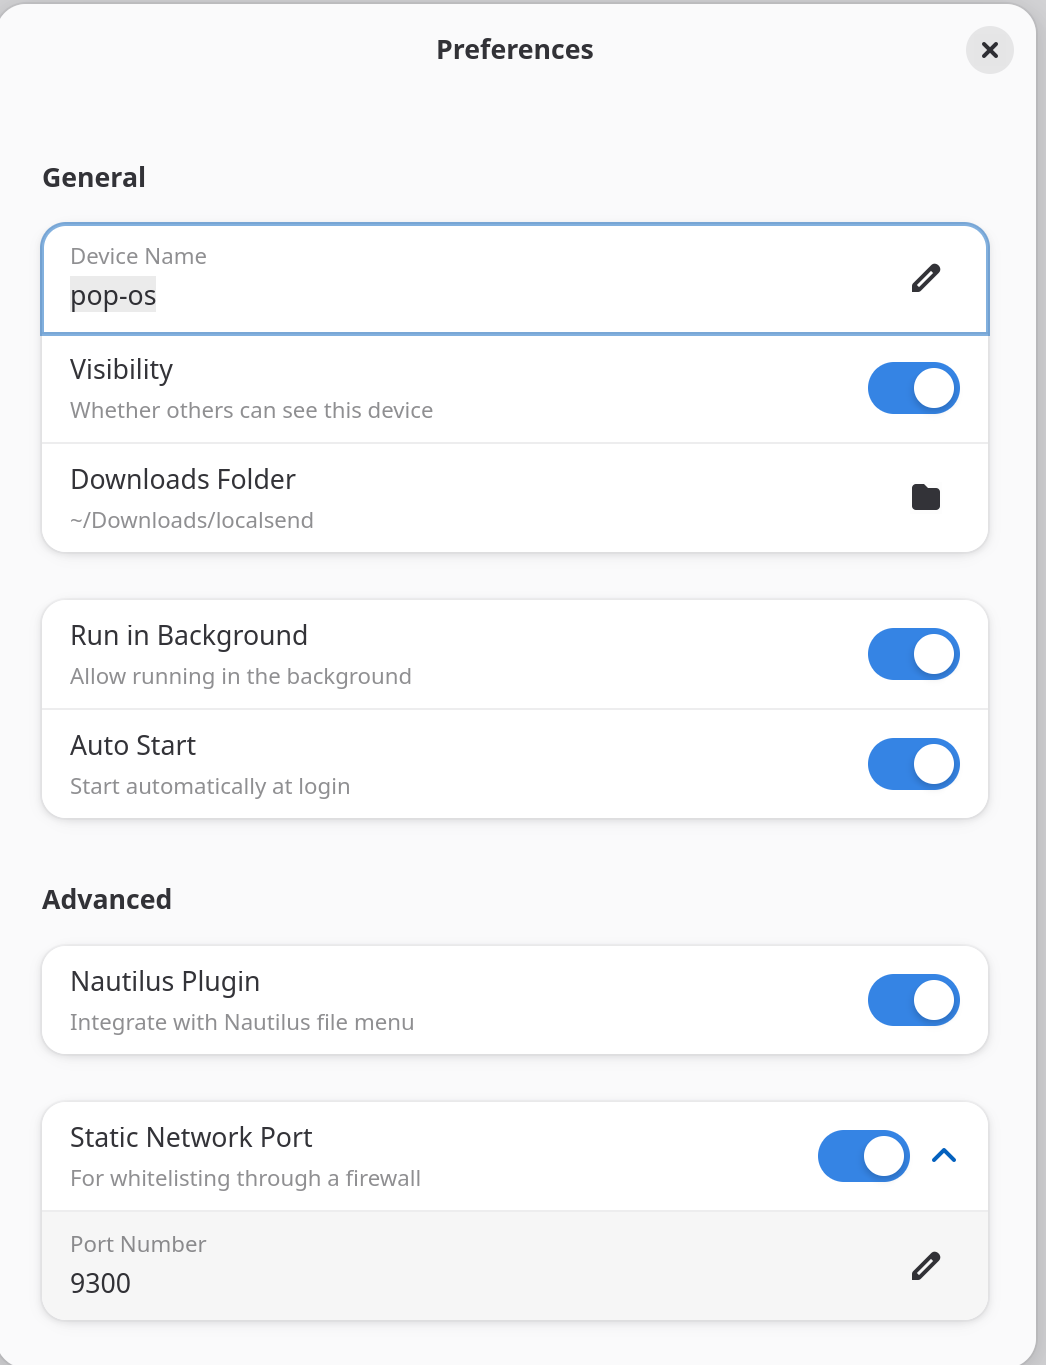1046x1365 pixels.
Task: Toggle the Auto Start switch
Action: (913, 764)
